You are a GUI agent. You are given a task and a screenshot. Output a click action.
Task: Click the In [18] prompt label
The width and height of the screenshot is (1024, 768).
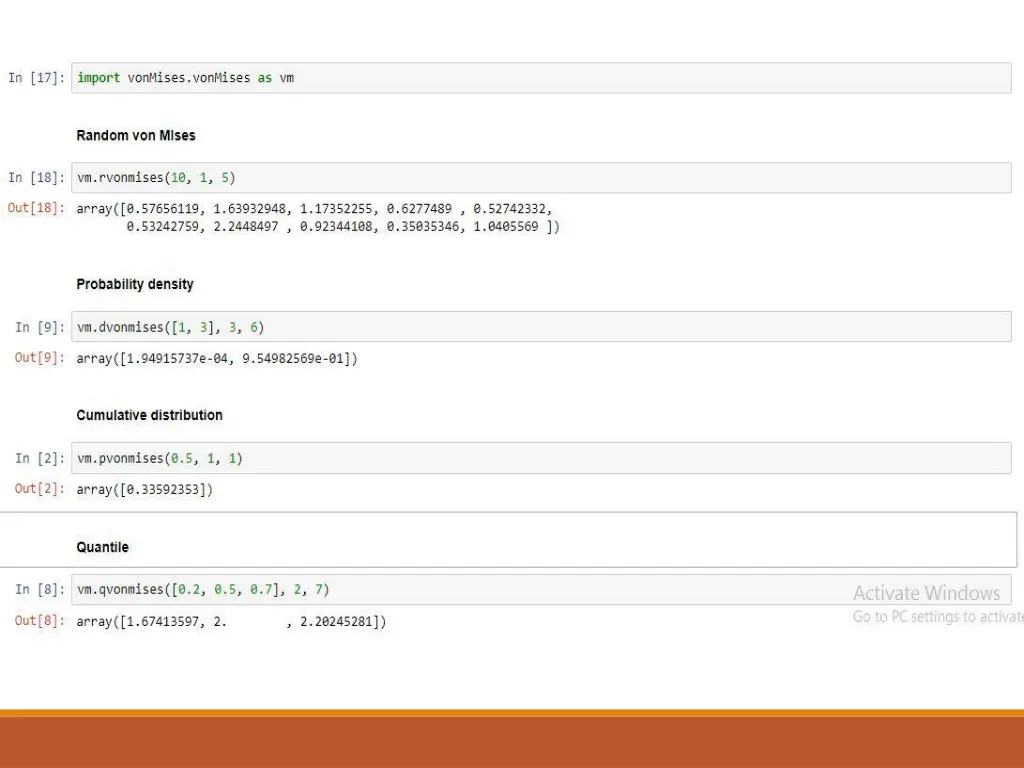tap(37, 178)
